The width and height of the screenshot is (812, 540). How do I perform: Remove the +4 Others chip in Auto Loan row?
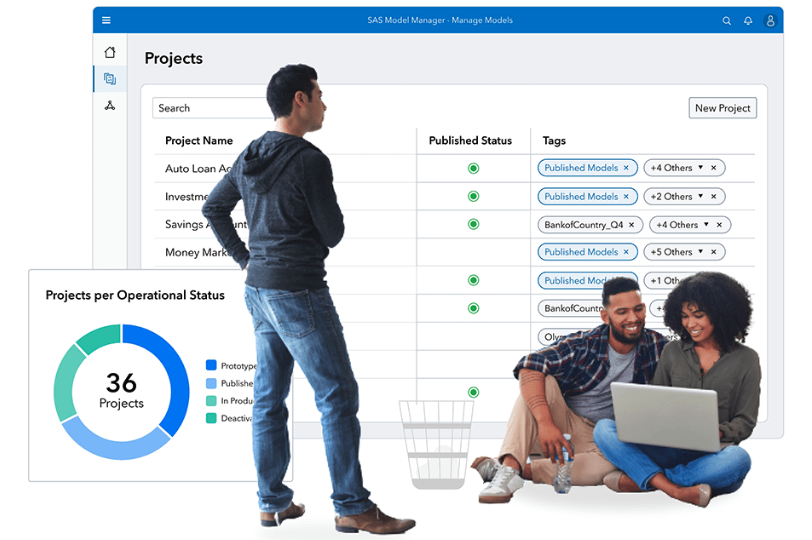(x=714, y=168)
